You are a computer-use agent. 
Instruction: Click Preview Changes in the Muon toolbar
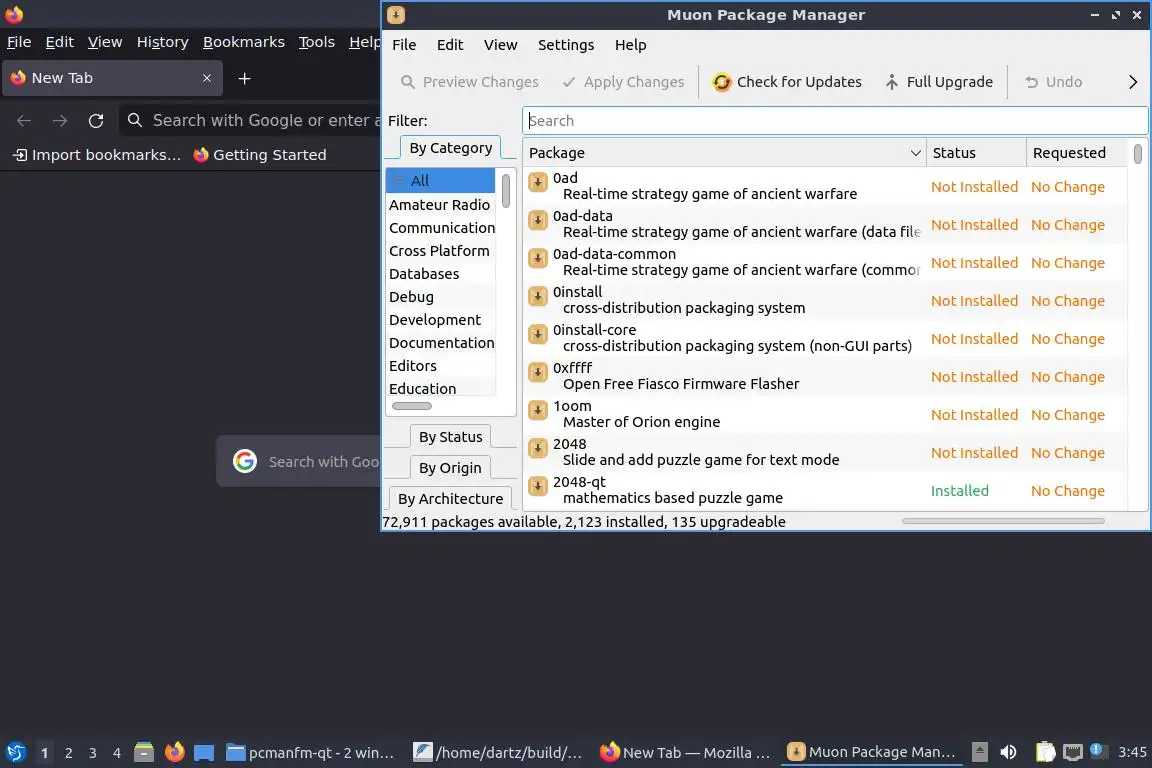click(469, 82)
